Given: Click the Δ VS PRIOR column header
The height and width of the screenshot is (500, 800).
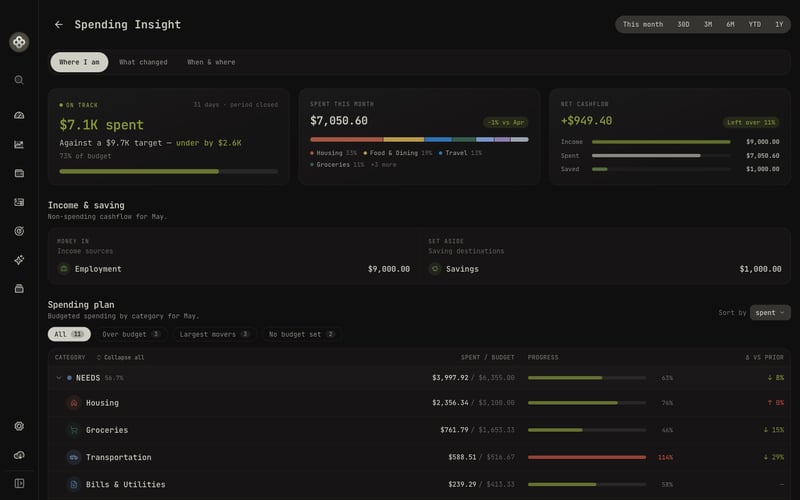Looking at the screenshot, I should point(764,358).
